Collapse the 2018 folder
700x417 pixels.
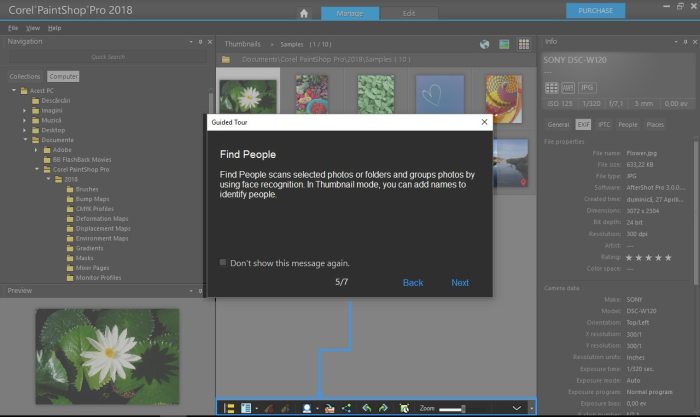[x=49, y=179]
